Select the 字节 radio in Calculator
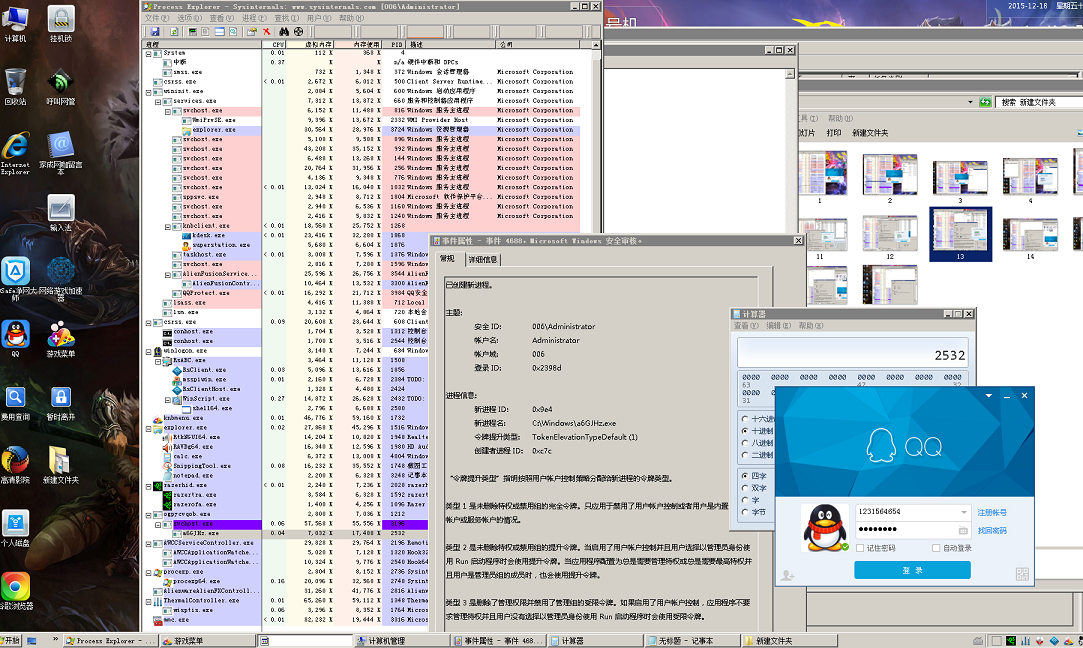1083x648 pixels. [745, 512]
